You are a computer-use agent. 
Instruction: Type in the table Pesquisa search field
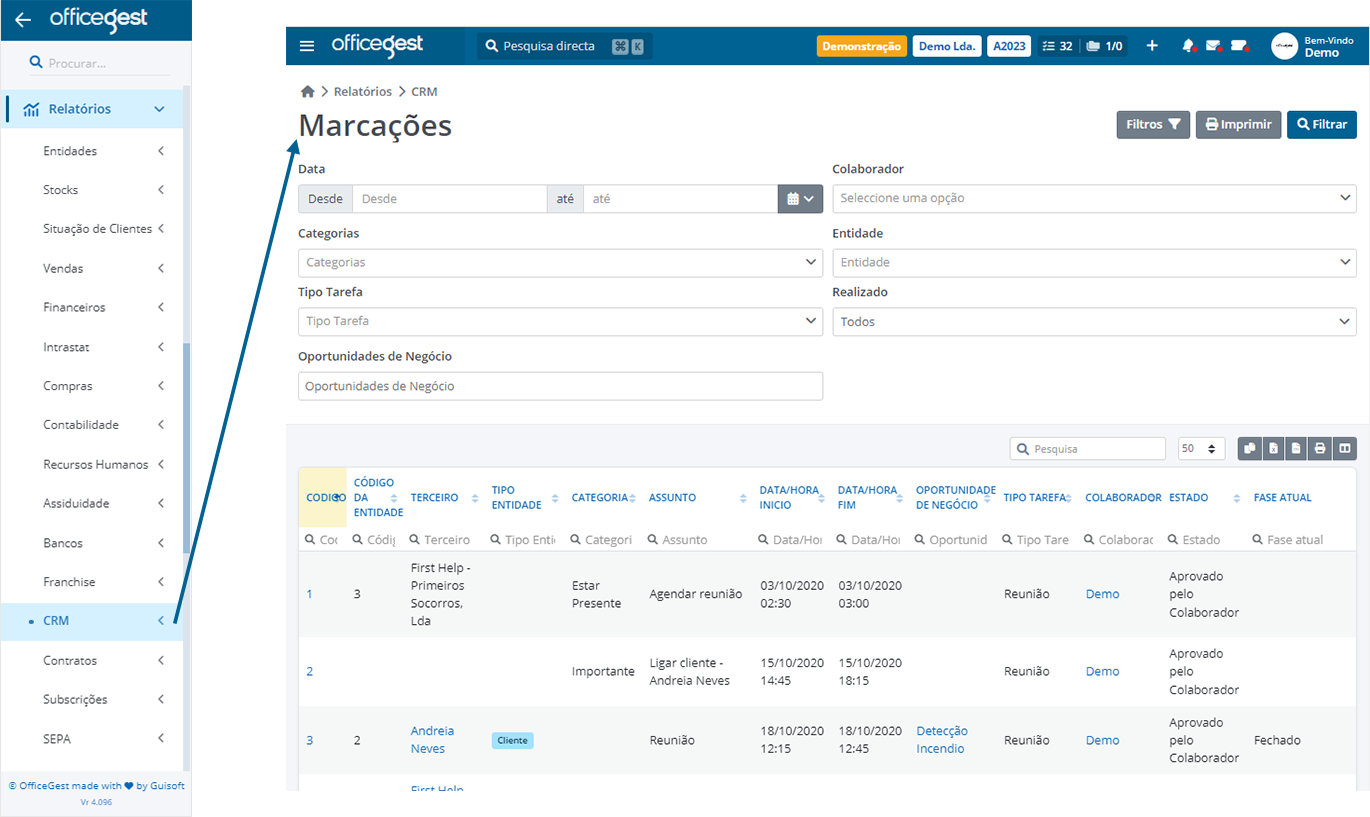(1087, 448)
